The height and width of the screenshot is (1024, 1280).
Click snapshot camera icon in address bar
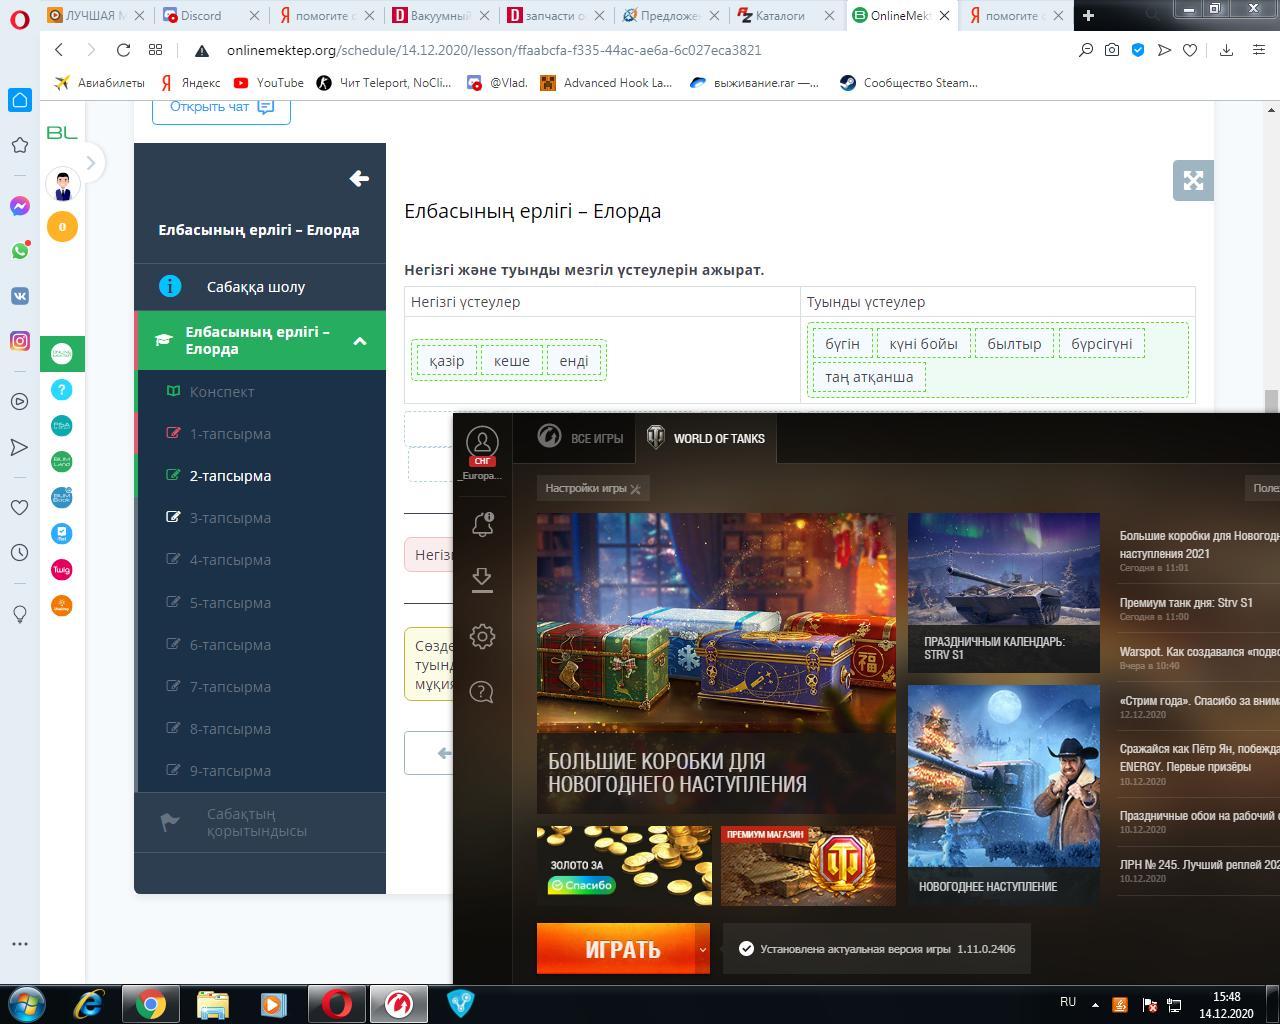click(x=1112, y=50)
